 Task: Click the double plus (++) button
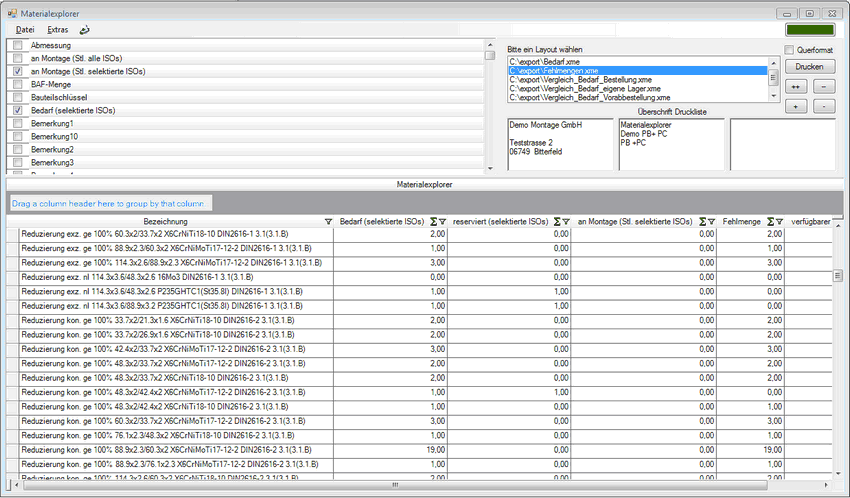[x=795, y=86]
